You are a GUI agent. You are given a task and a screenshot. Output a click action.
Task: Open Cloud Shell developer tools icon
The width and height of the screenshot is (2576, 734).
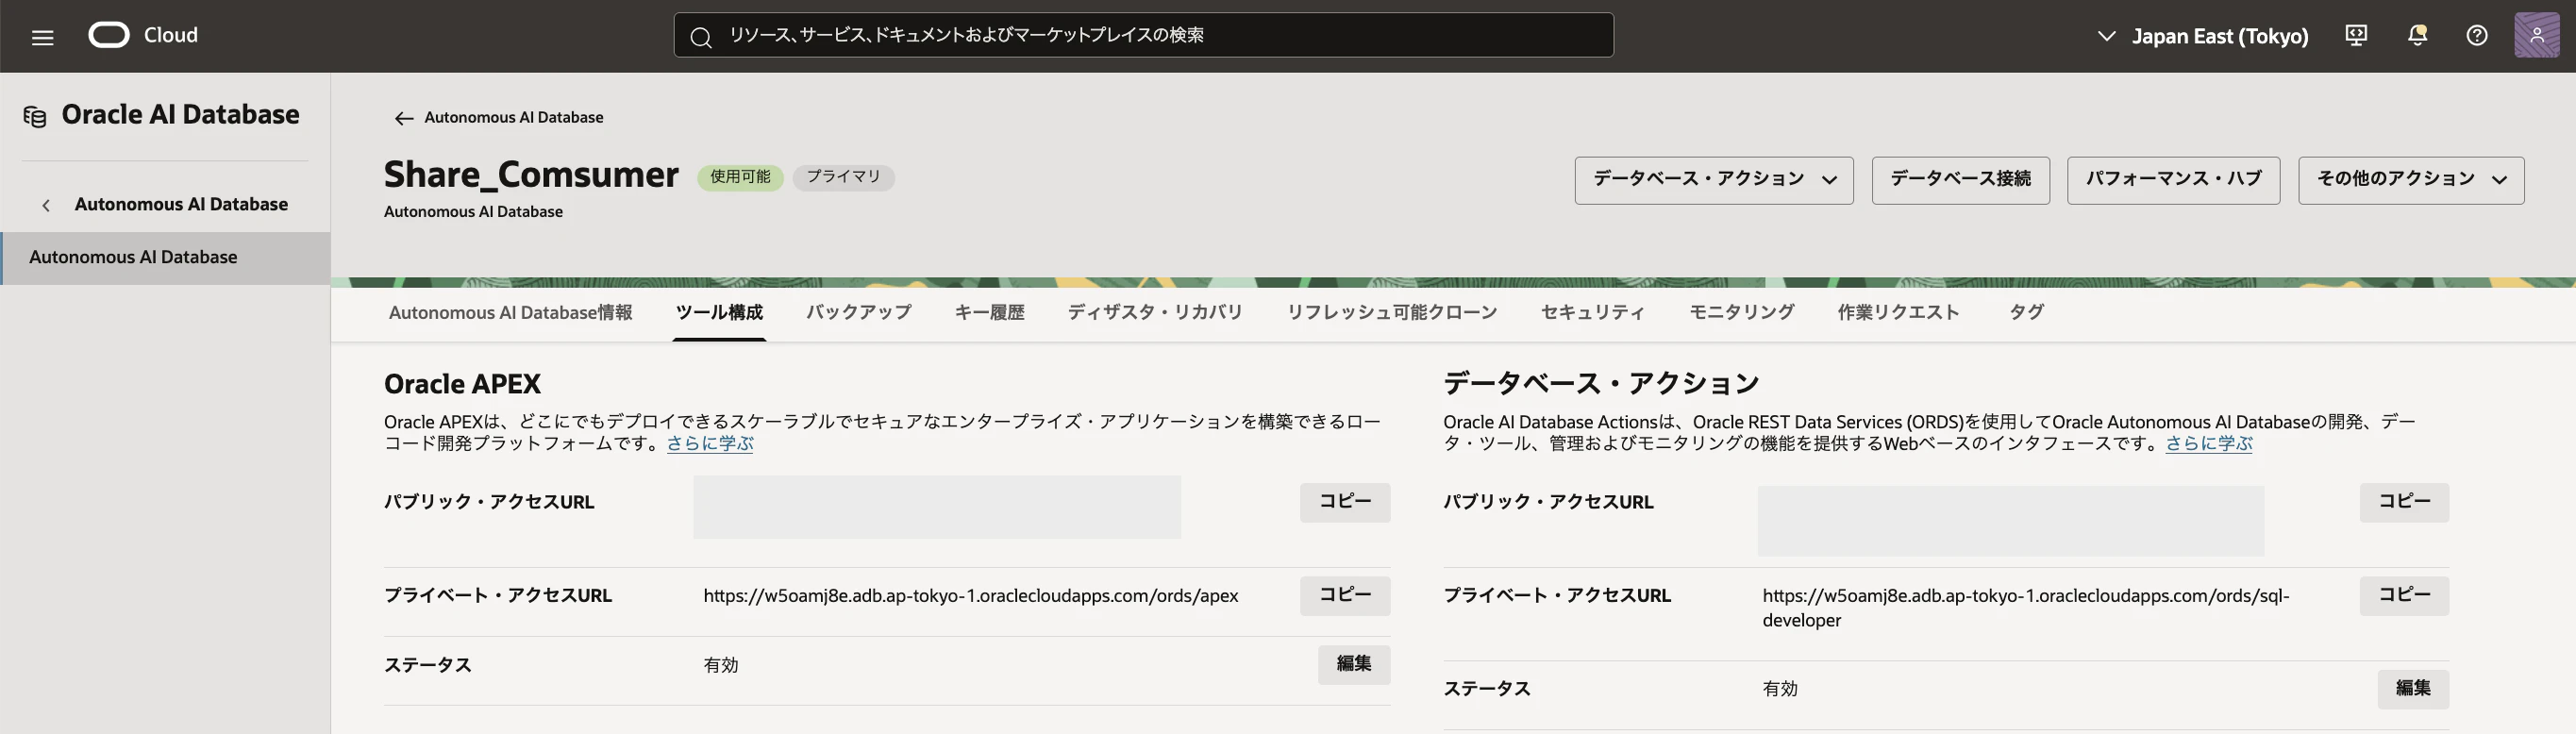(2356, 36)
